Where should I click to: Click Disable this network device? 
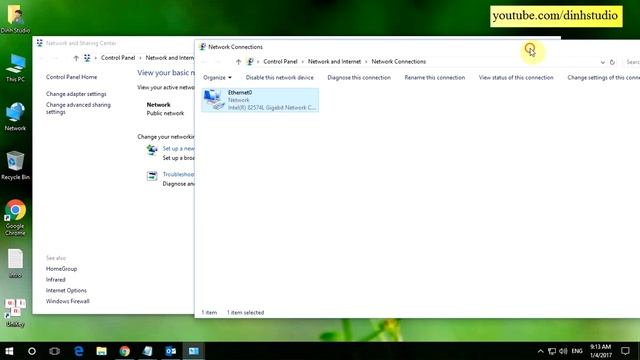pyautogui.click(x=280, y=78)
